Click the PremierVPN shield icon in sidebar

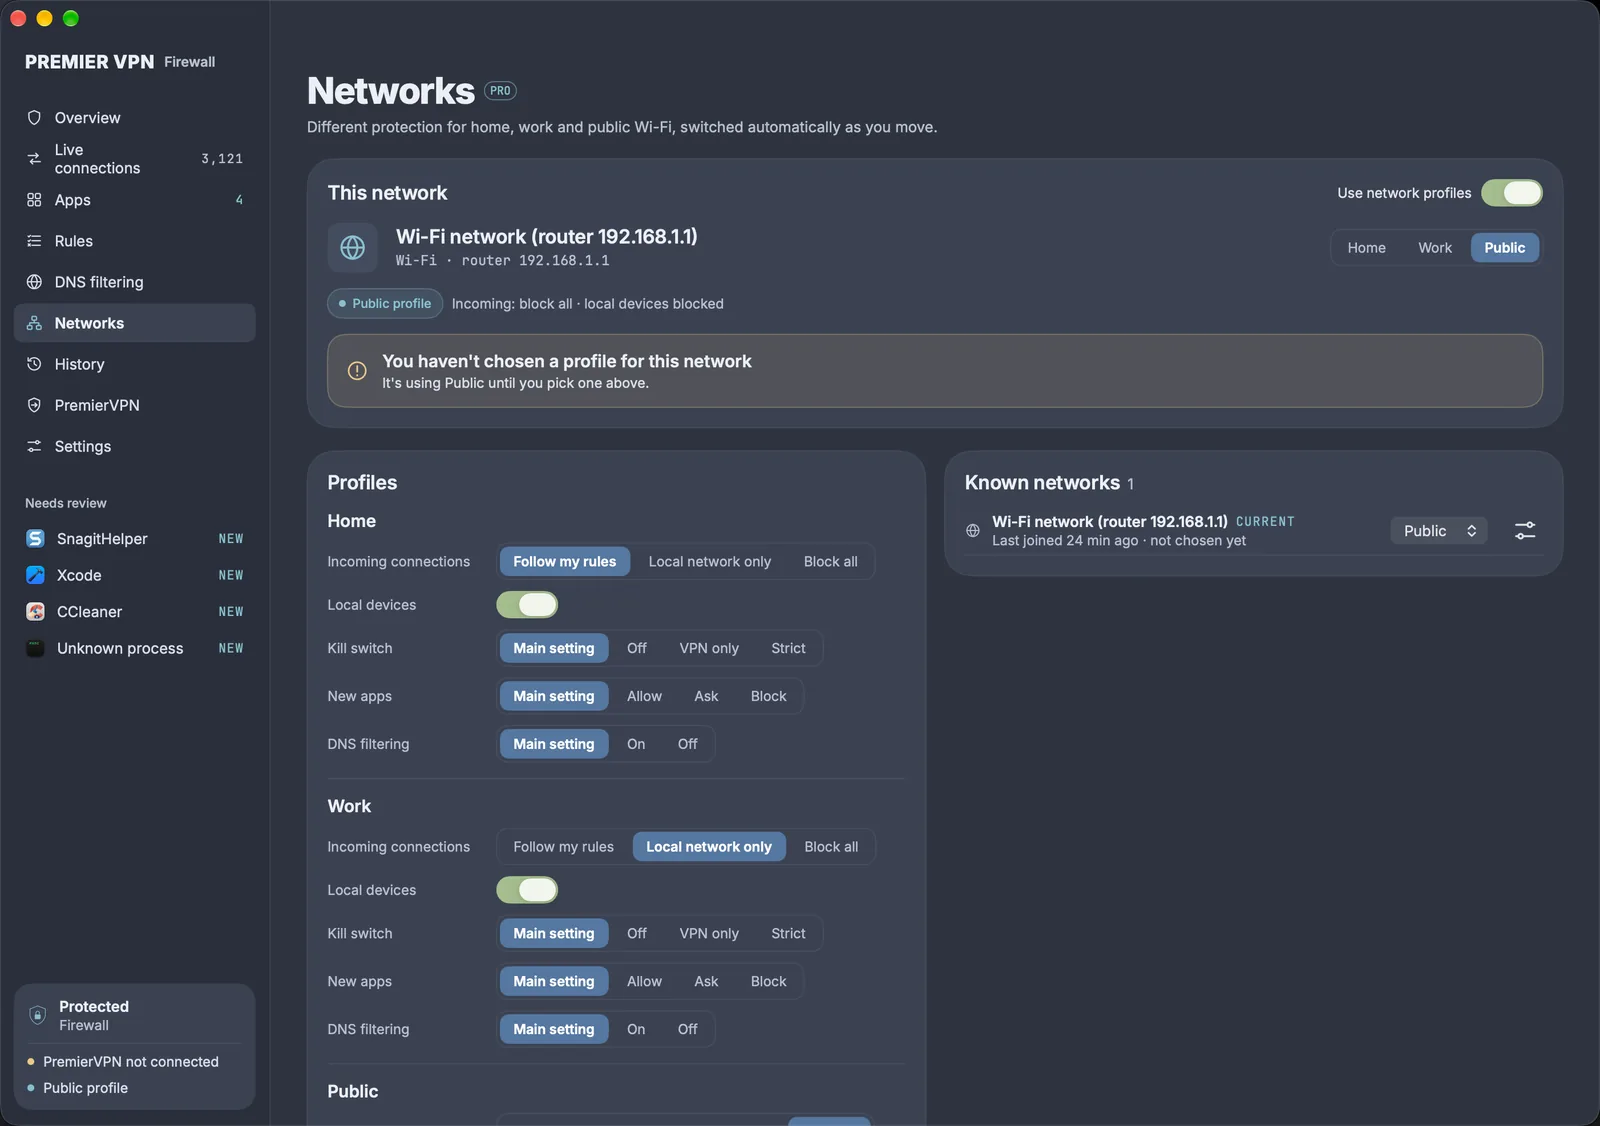coord(34,405)
